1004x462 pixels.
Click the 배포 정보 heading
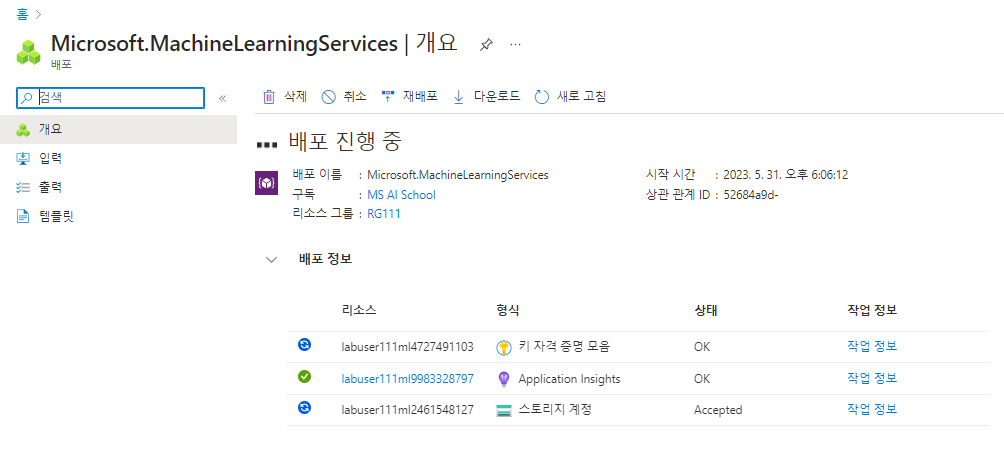325,259
